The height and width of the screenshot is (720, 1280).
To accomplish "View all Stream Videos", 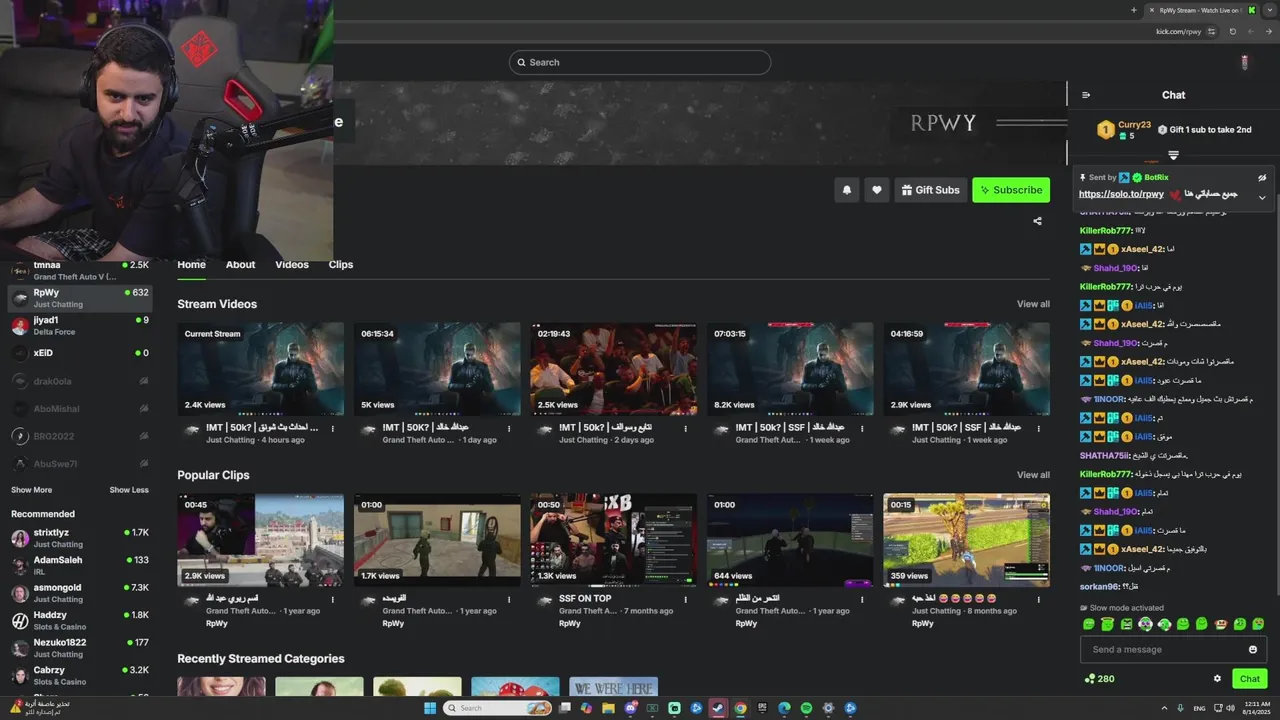I will [x=1033, y=304].
